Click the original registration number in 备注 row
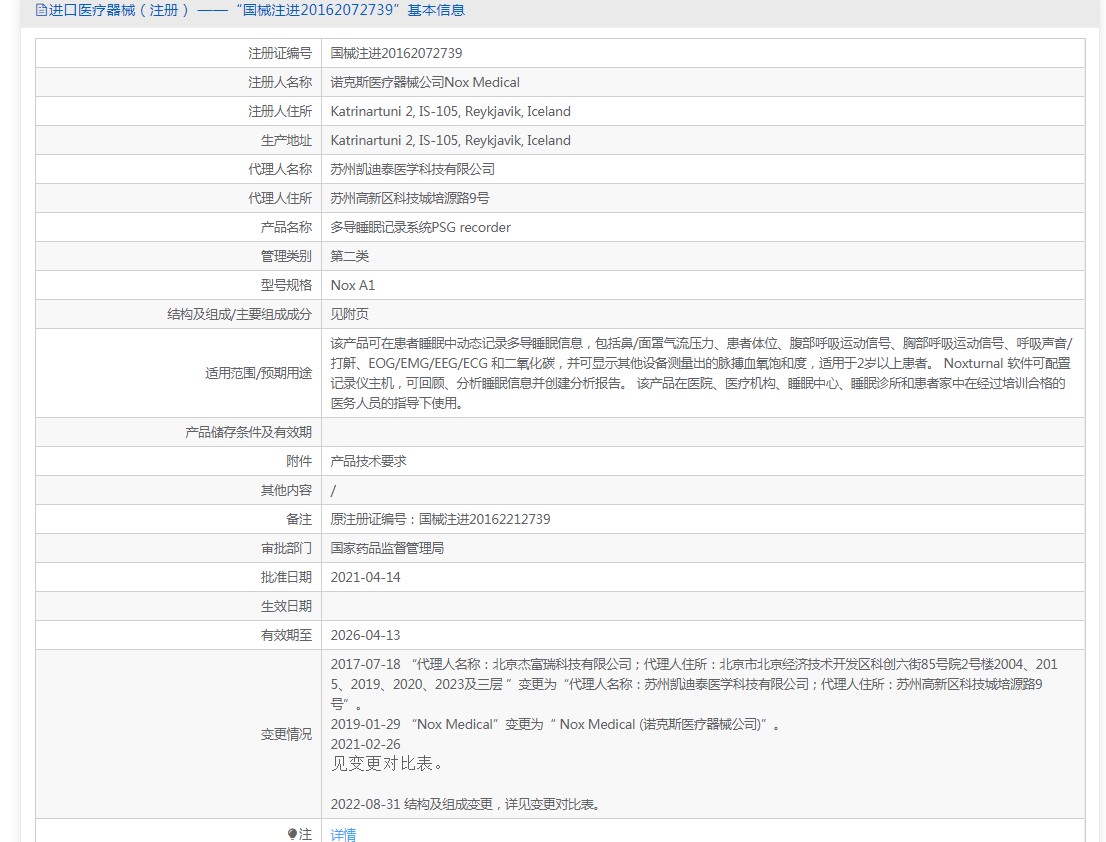This screenshot has height=842, width=1106. (440, 519)
